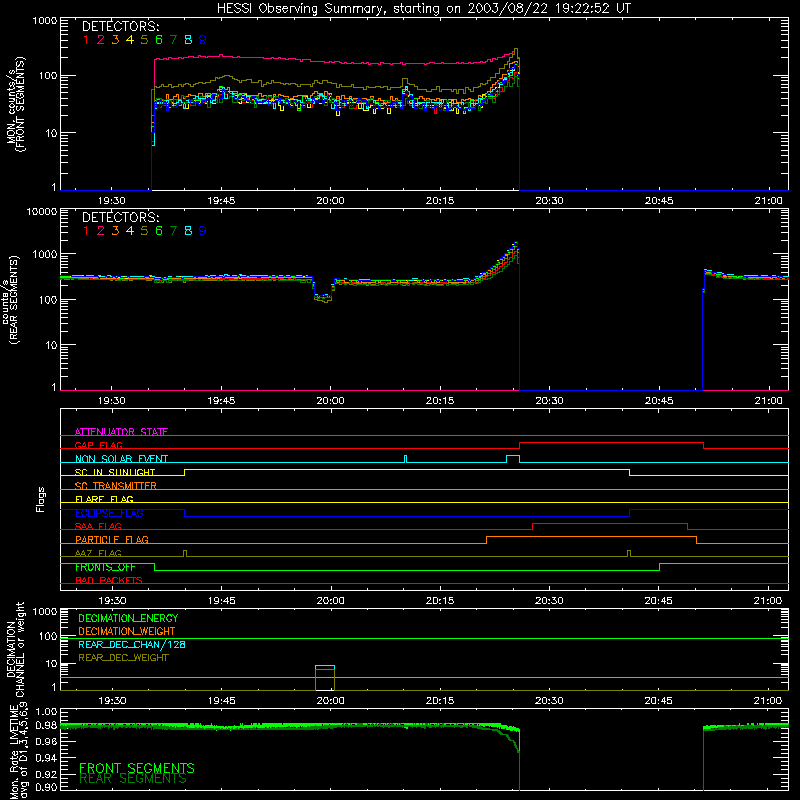Click the Mon. Rate LIVETIME axis title
The width and height of the screenshot is (800, 800).
click(x=19, y=751)
